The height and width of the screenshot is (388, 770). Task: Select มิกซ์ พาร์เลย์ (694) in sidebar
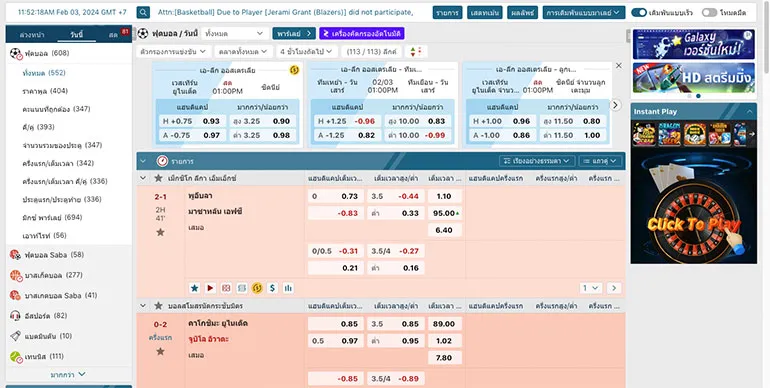click(52, 218)
